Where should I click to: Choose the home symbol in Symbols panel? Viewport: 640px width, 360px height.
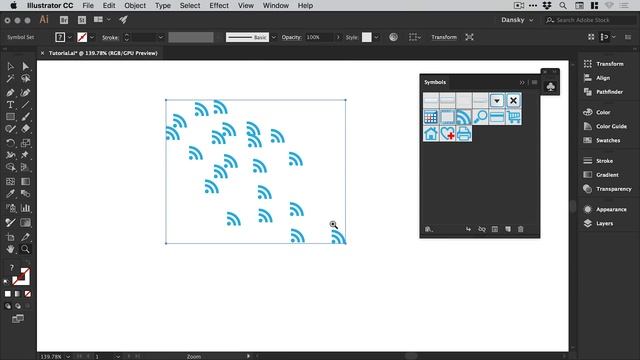[431, 134]
